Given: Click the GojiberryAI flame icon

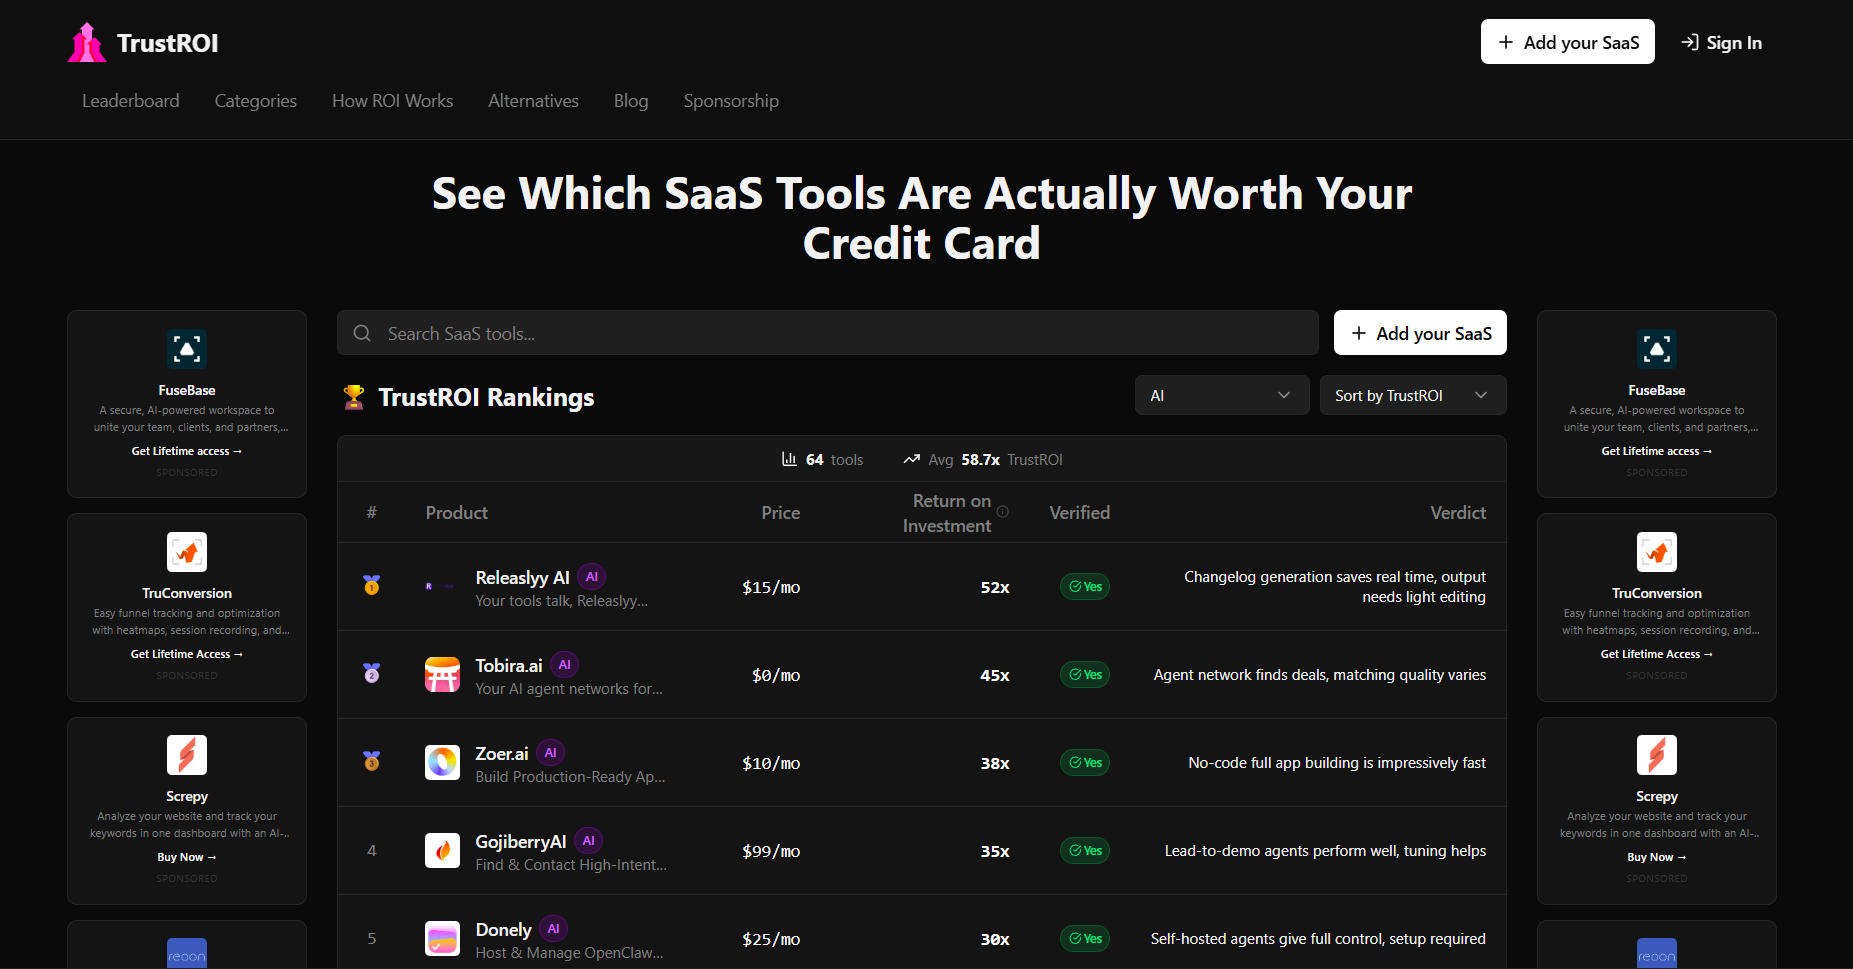Looking at the screenshot, I should [x=442, y=851].
